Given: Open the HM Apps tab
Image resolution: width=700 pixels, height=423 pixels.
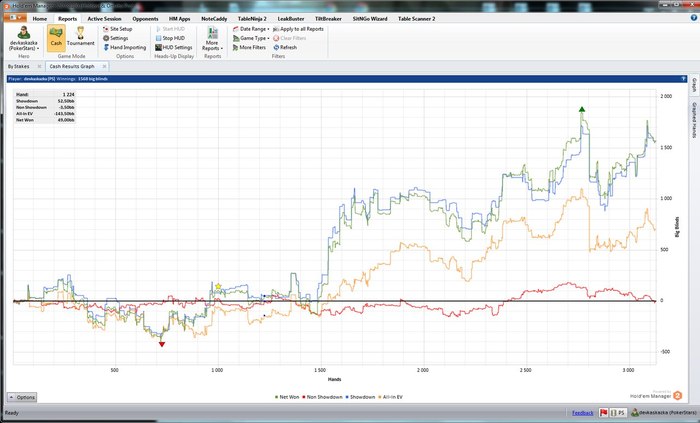Looking at the screenshot, I should (x=179, y=19).
